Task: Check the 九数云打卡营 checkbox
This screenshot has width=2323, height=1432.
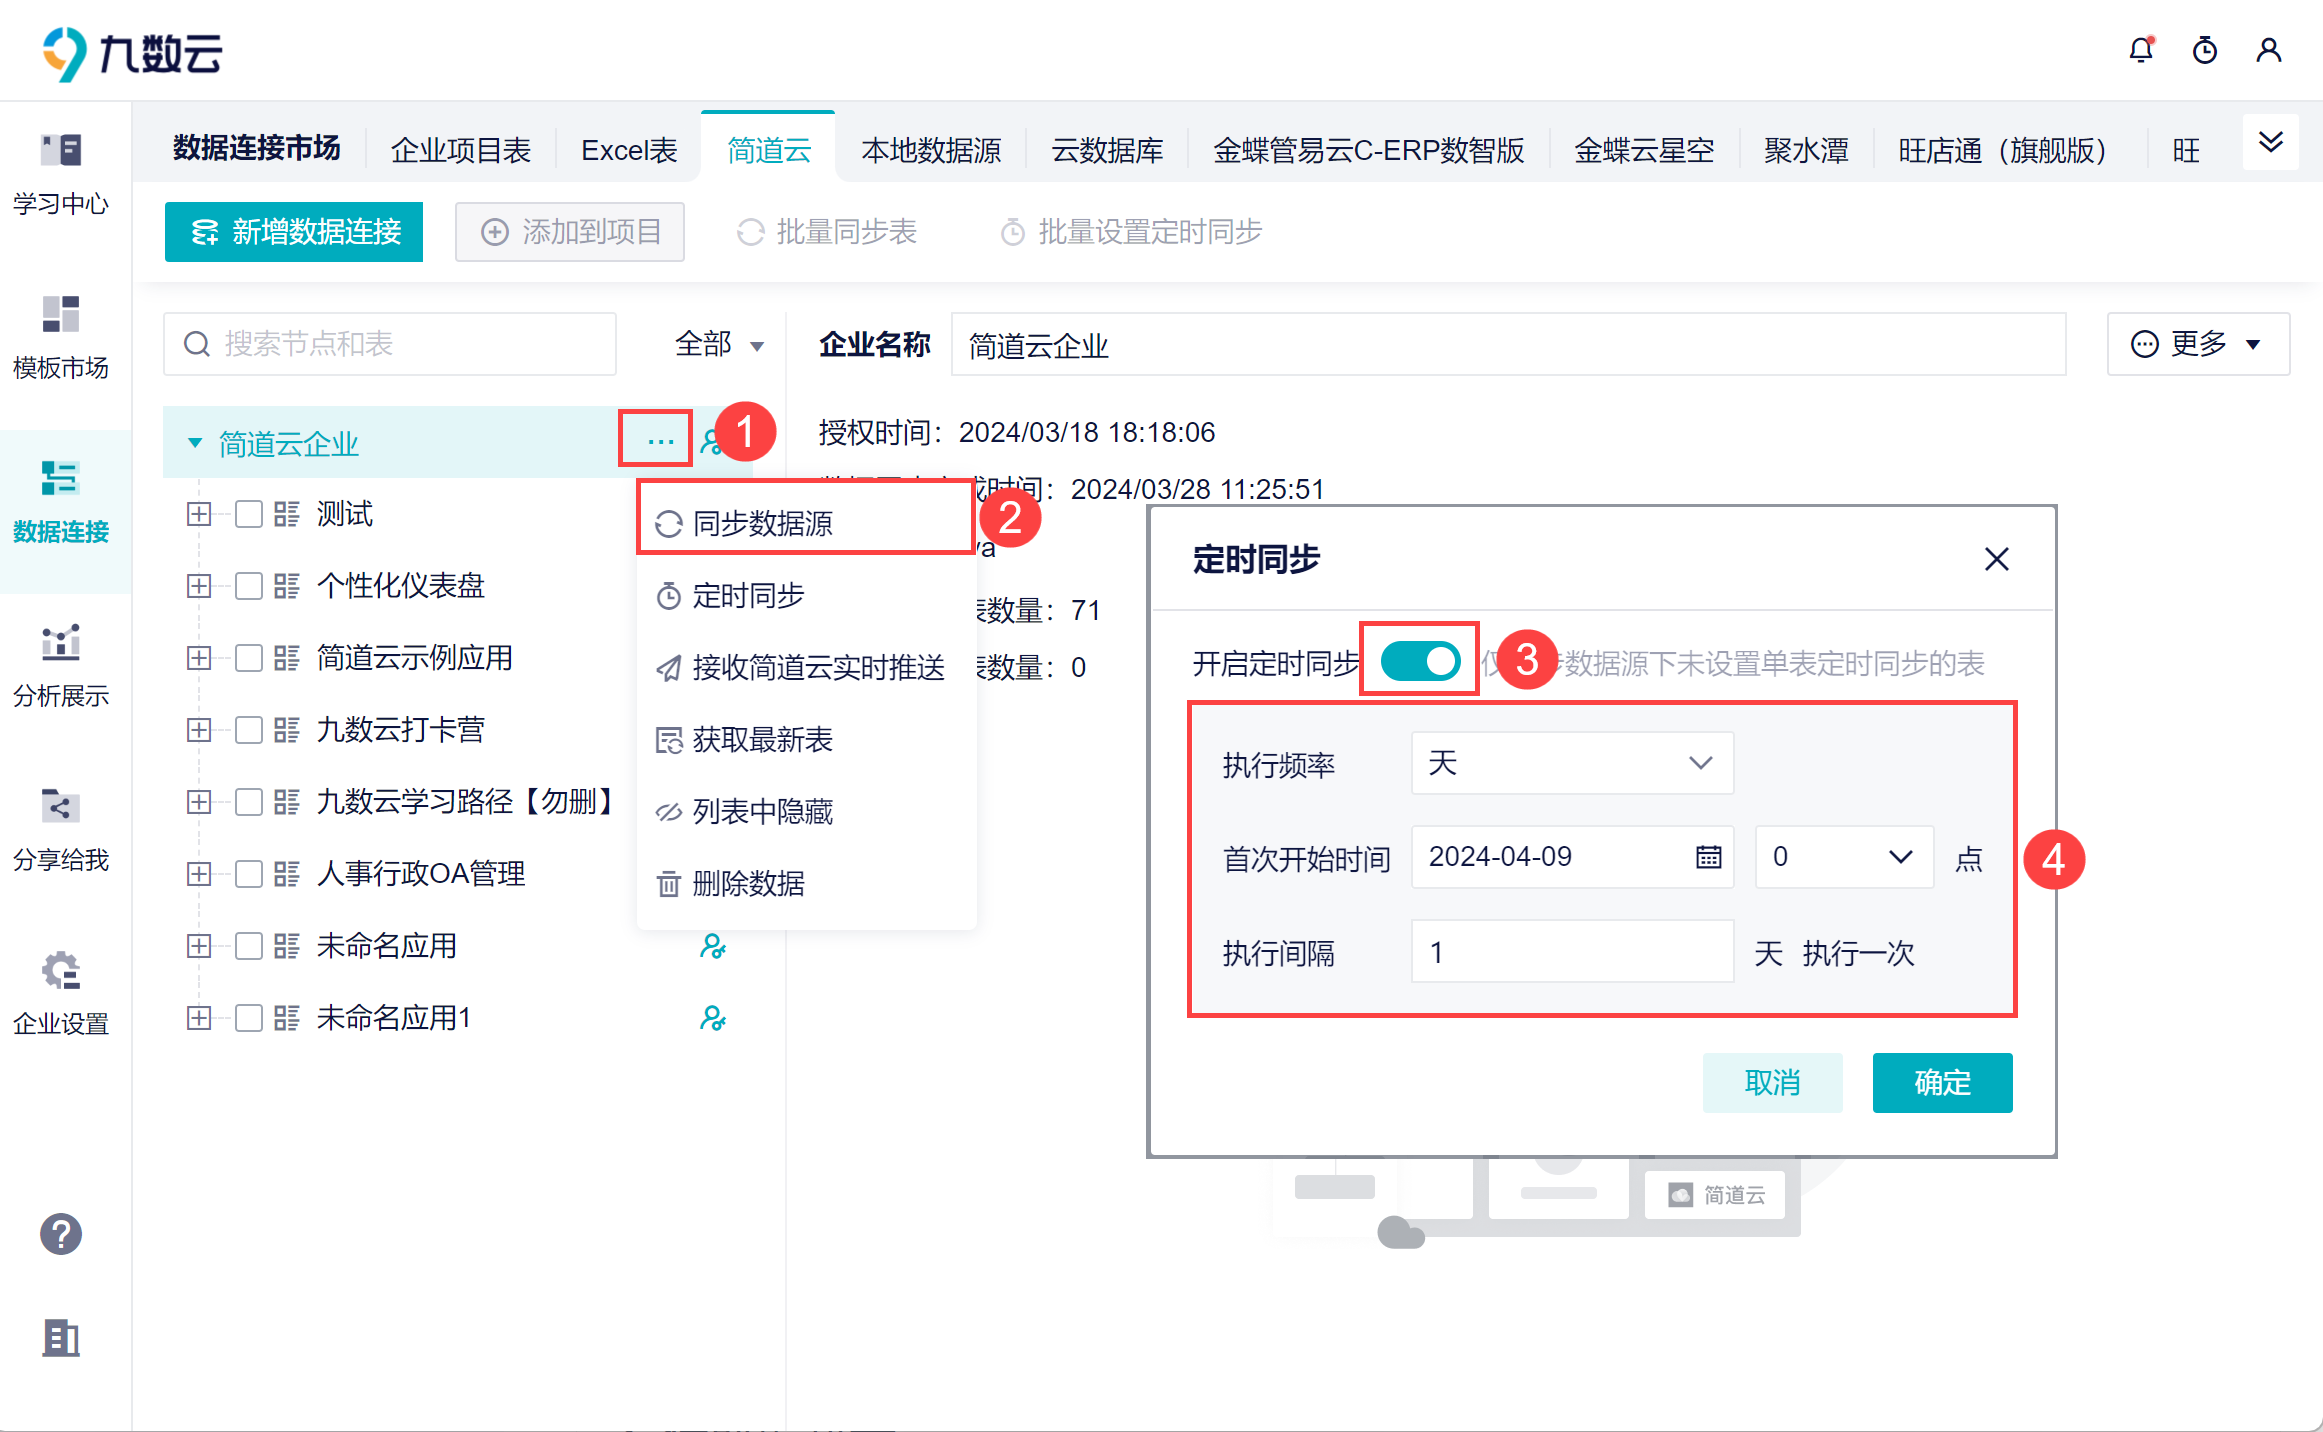Action: 249,730
